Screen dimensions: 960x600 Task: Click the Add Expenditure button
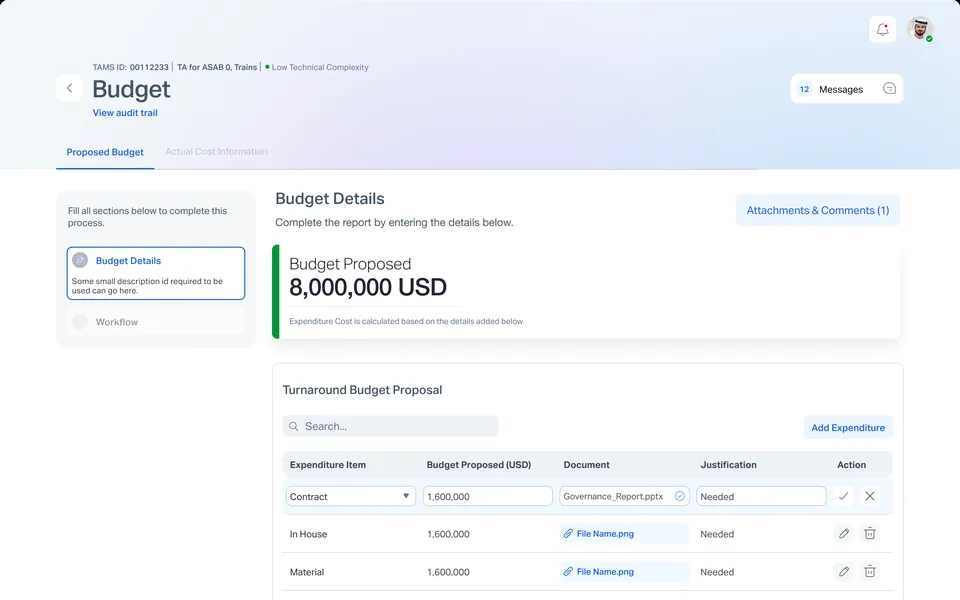[848, 427]
